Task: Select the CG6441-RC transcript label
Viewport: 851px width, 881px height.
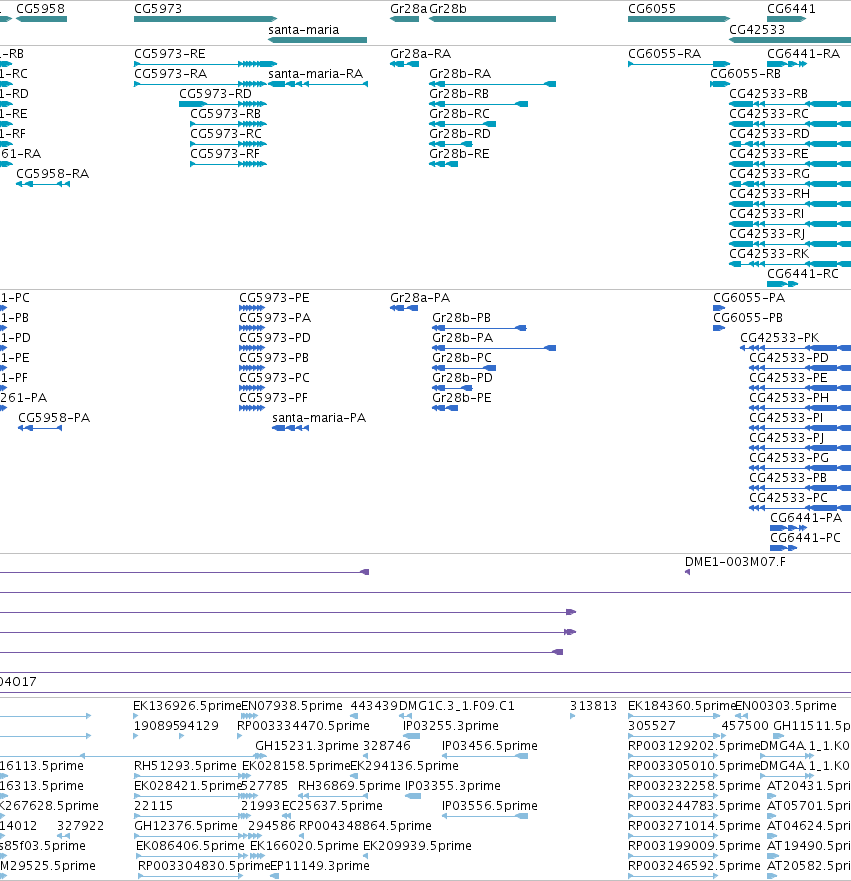Action: click(x=803, y=274)
